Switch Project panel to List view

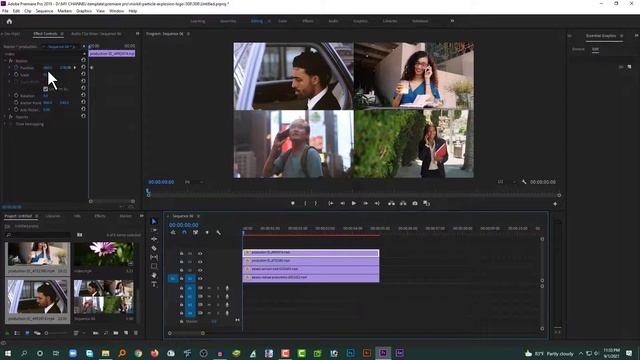tap(17, 333)
